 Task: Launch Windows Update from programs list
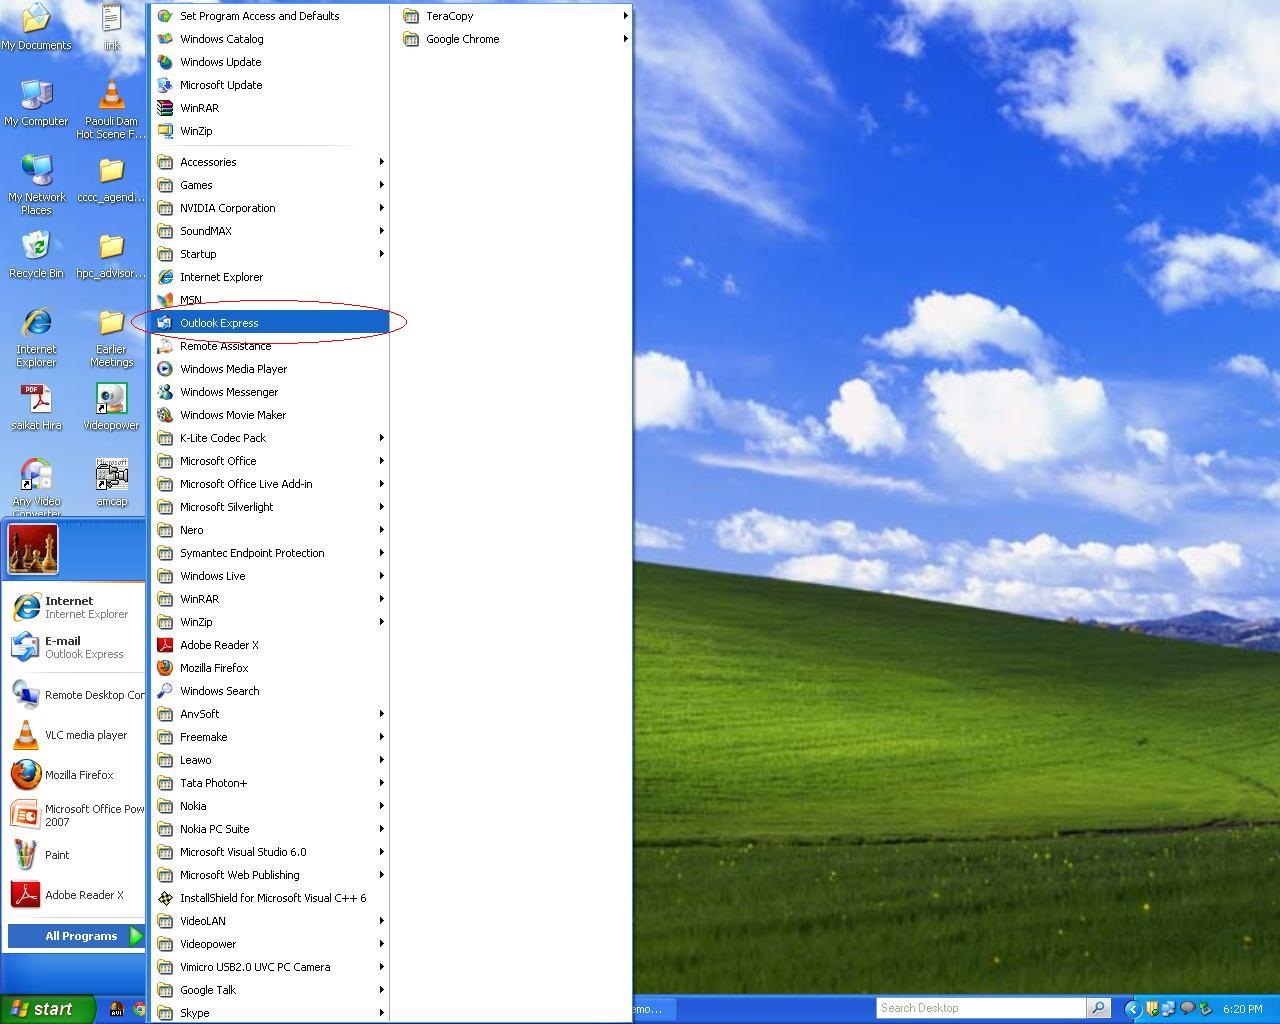pos(271,62)
